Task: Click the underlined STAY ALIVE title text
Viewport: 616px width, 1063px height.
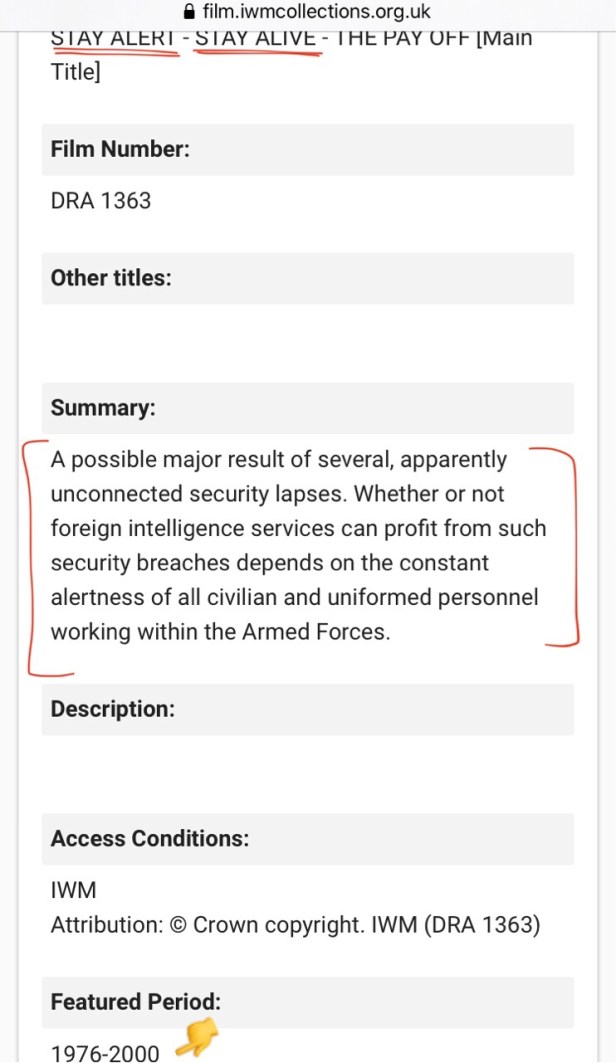Action: point(255,40)
